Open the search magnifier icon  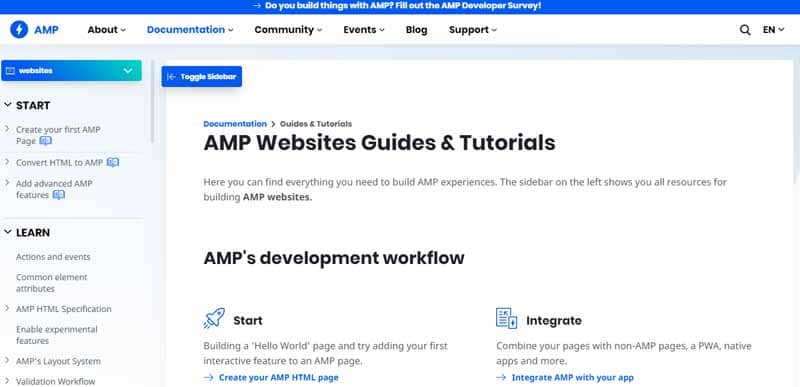(x=745, y=30)
